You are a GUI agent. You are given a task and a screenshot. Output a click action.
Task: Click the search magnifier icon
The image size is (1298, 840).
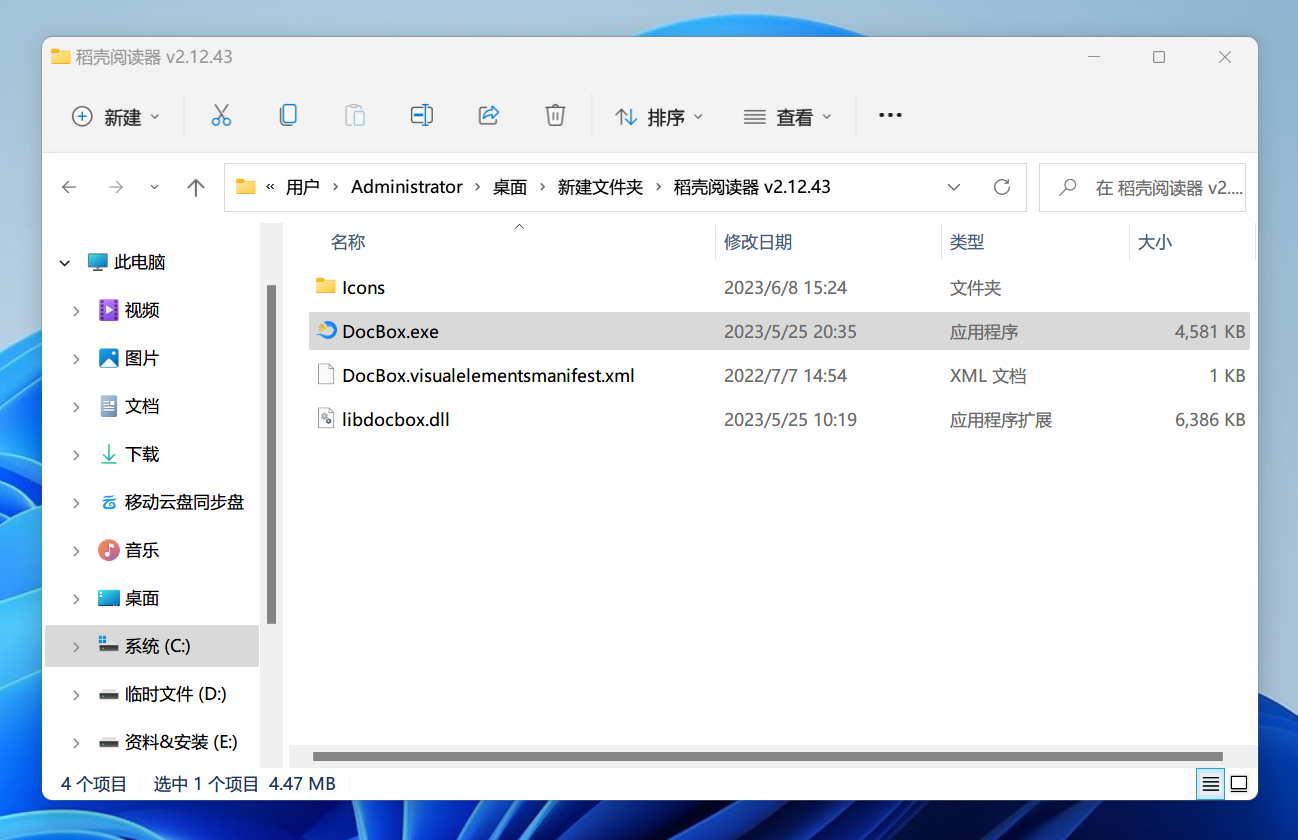click(1068, 187)
